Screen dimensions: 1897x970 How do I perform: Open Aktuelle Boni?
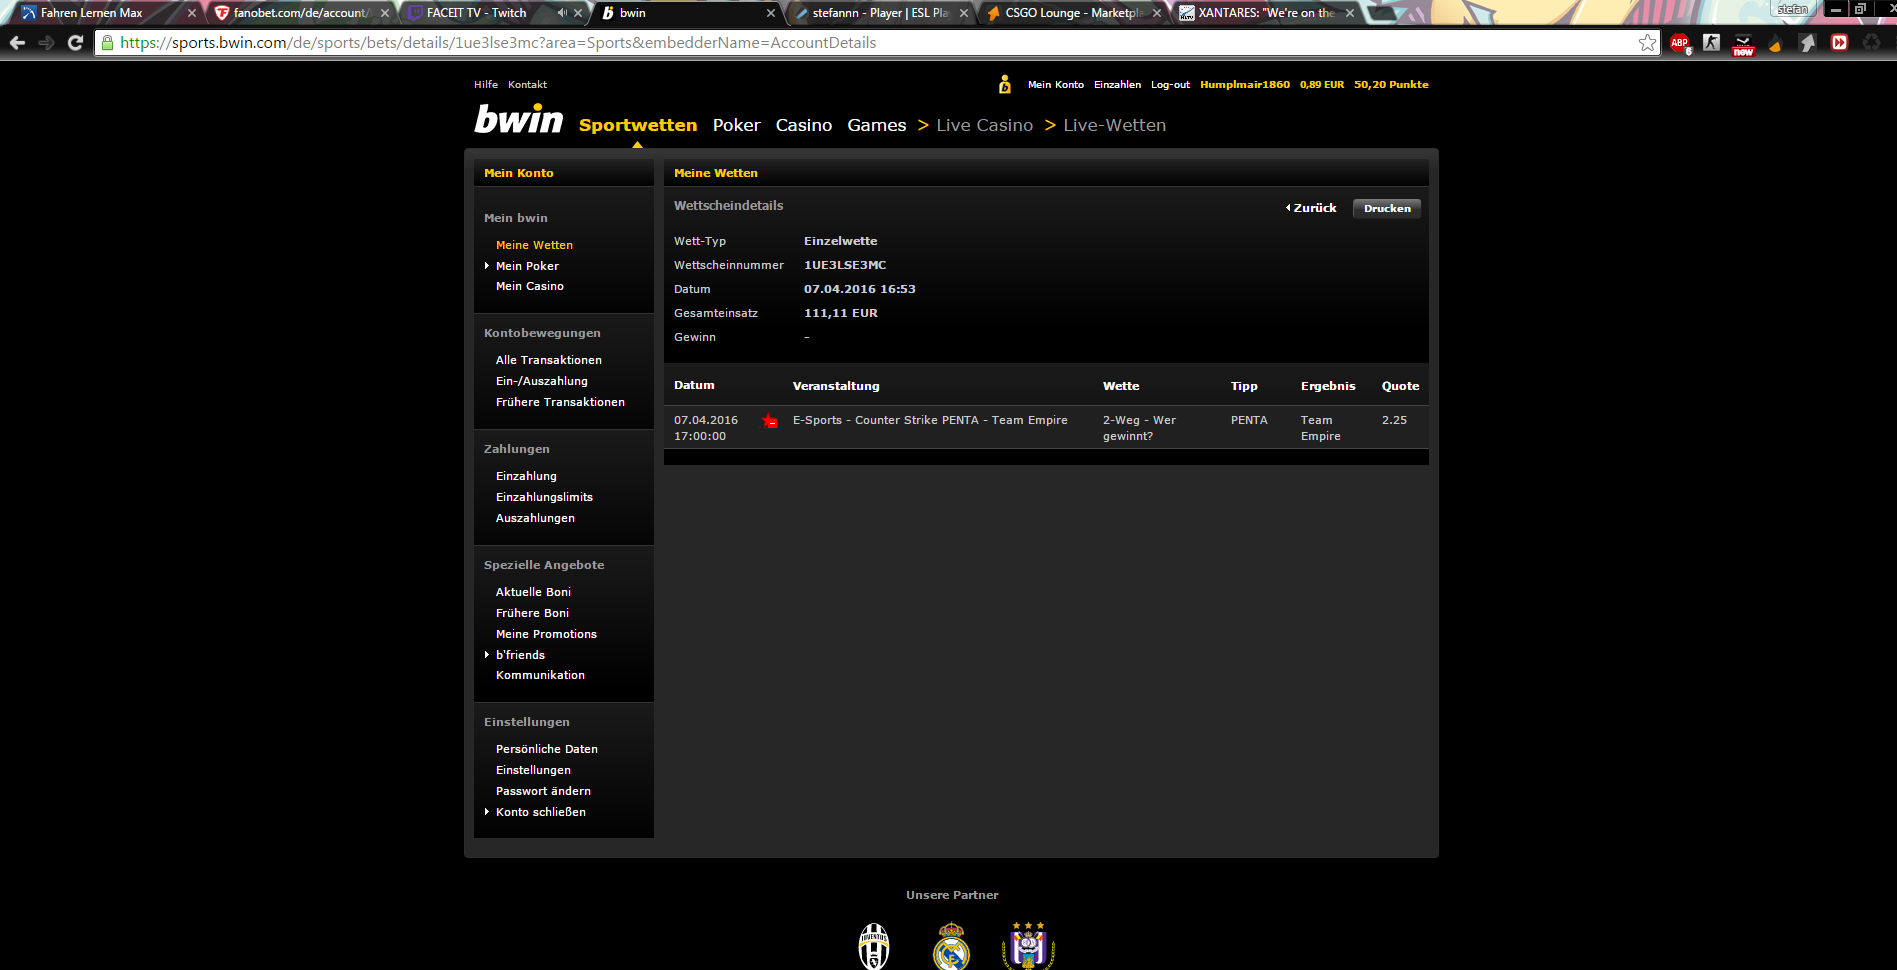[x=533, y=592]
